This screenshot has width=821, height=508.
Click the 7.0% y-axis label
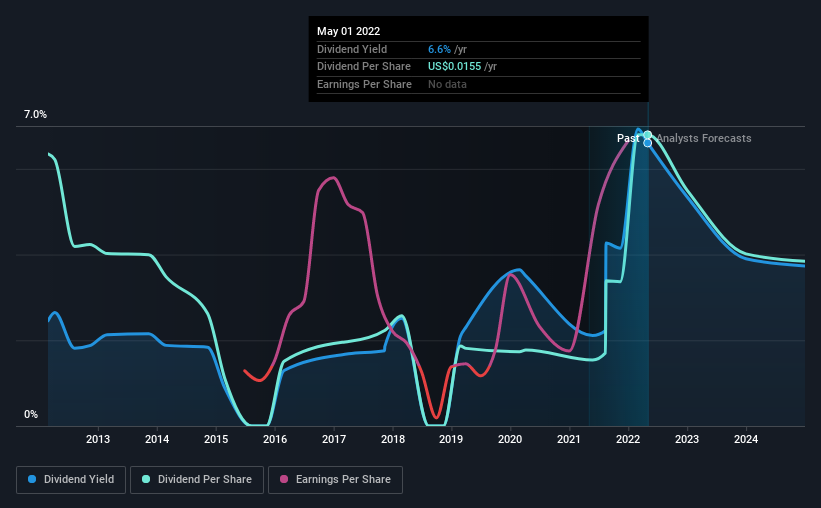click(35, 114)
